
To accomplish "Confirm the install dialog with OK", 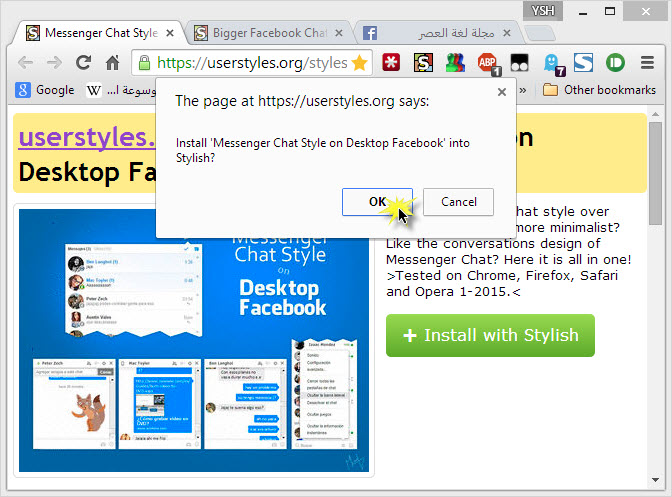I will coord(377,202).
